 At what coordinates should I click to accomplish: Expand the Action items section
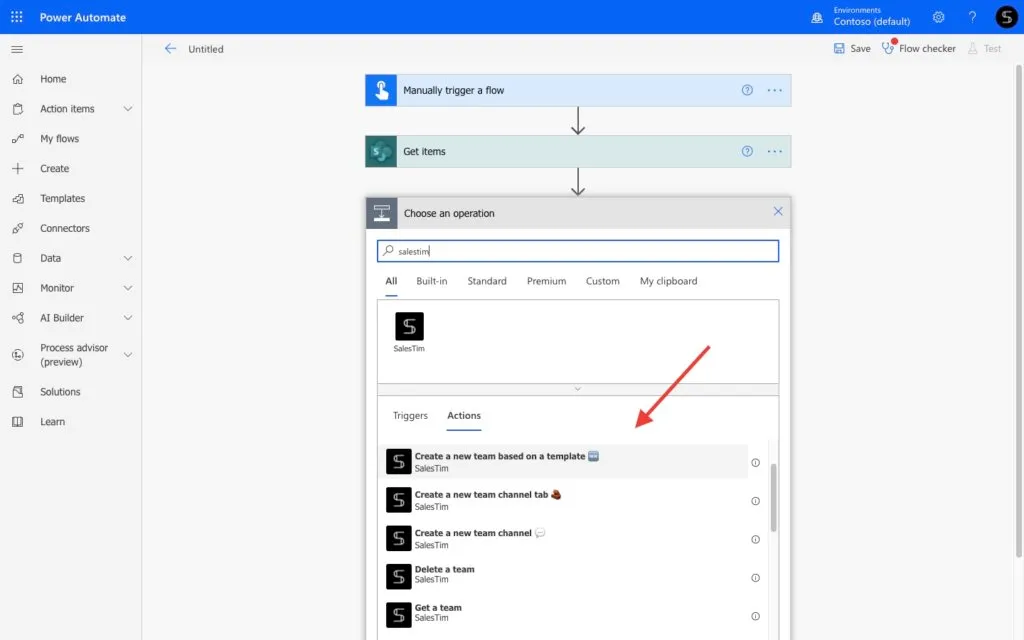coord(128,109)
